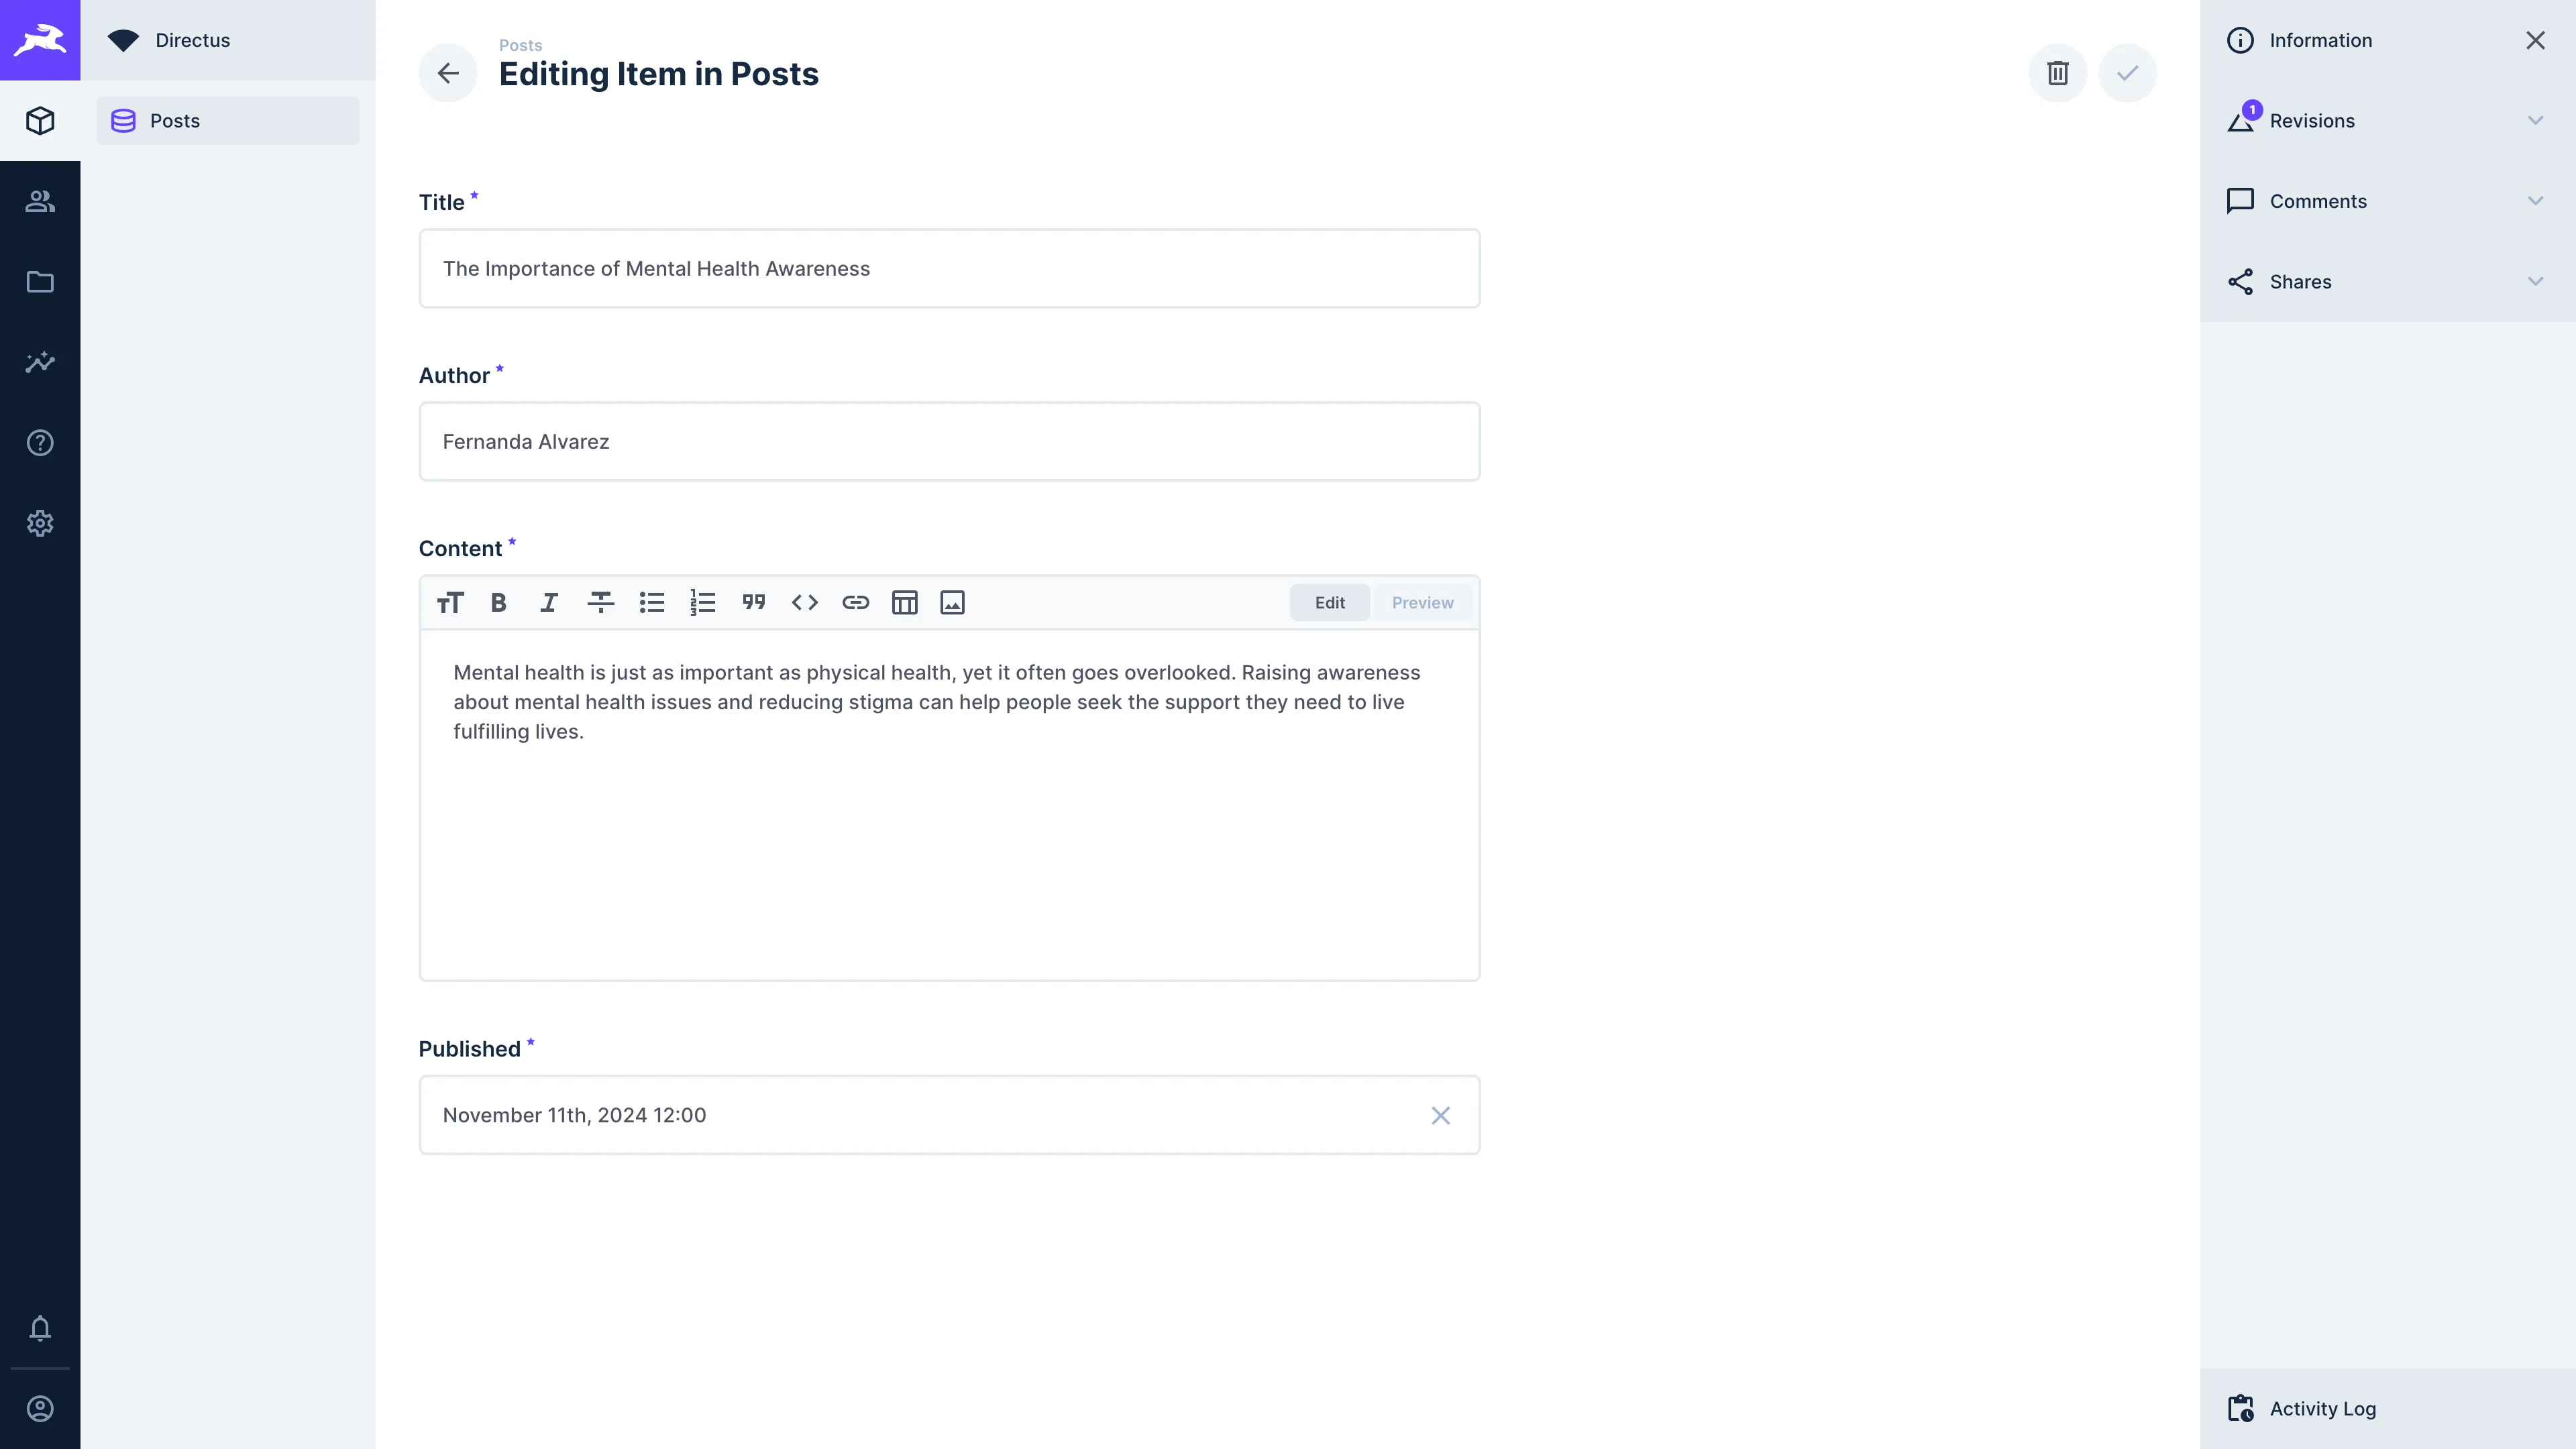This screenshot has height=1449, width=2576.
Task: Toggle bold formatting in Content editor
Action: [x=498, y=602]
